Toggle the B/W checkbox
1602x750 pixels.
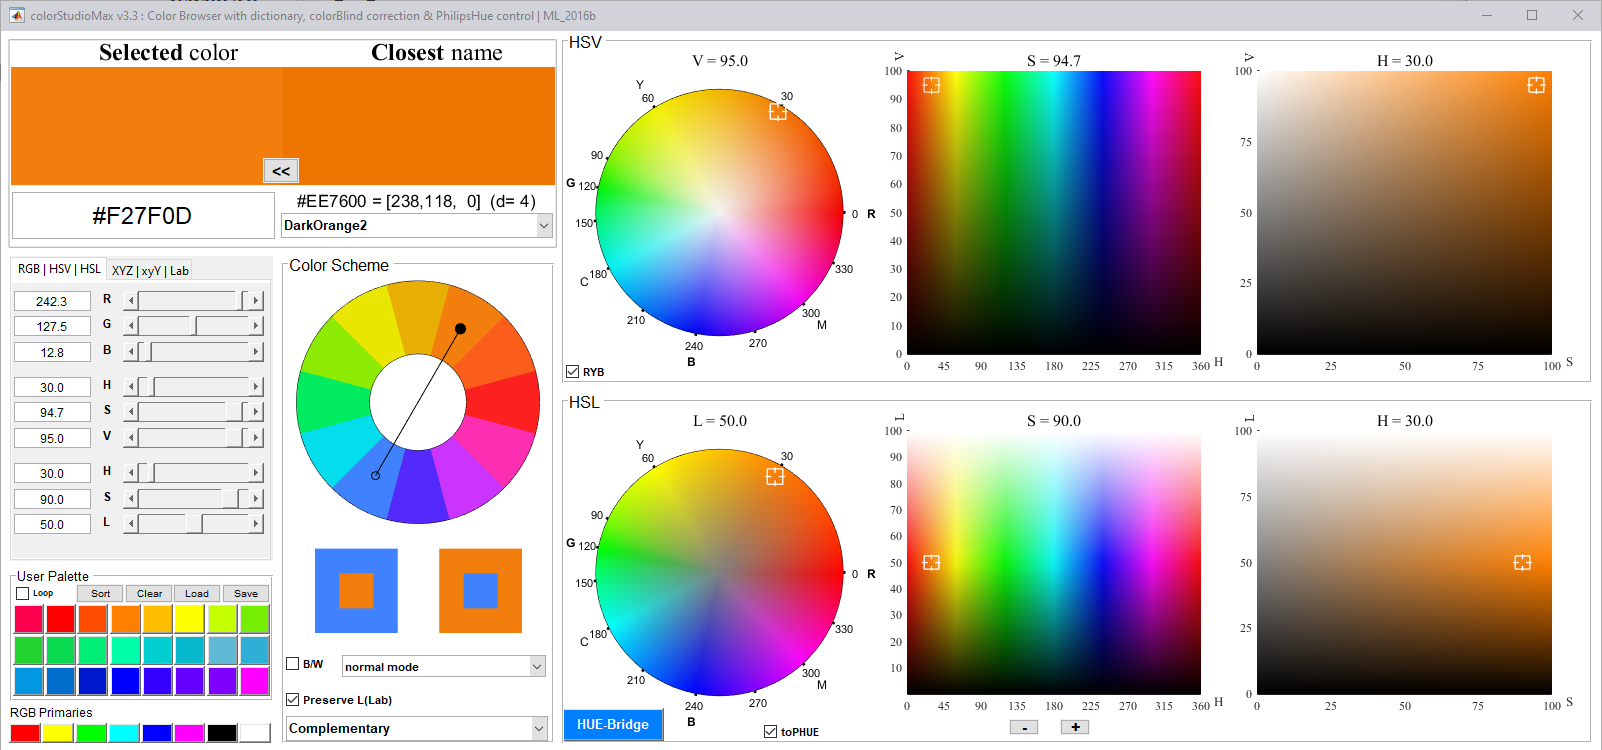(293, 664)
